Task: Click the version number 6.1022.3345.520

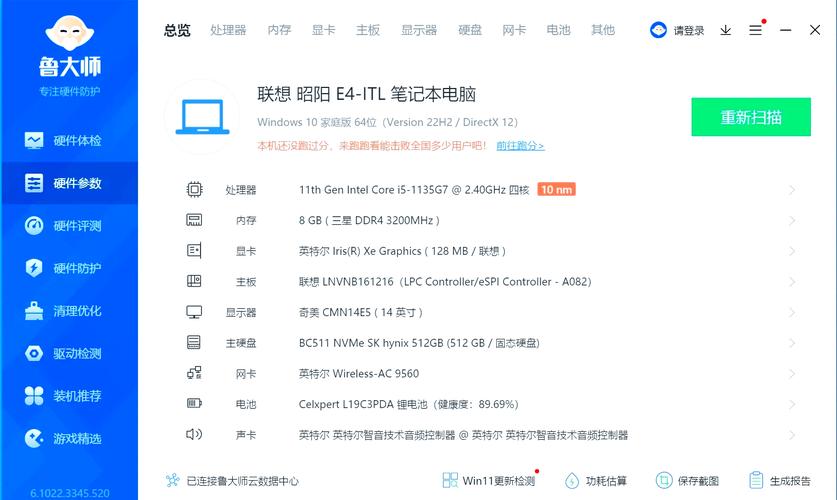Action: pyautogui.click(x=69, y=493)
